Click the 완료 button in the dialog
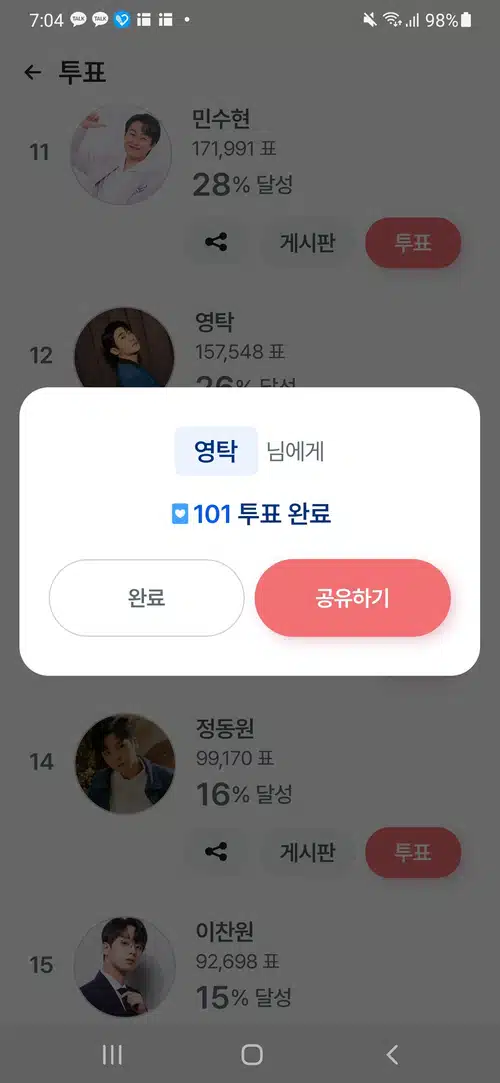Image resolution: width=500 pixels, height=1083 pixels. click(x=146, y=597)
